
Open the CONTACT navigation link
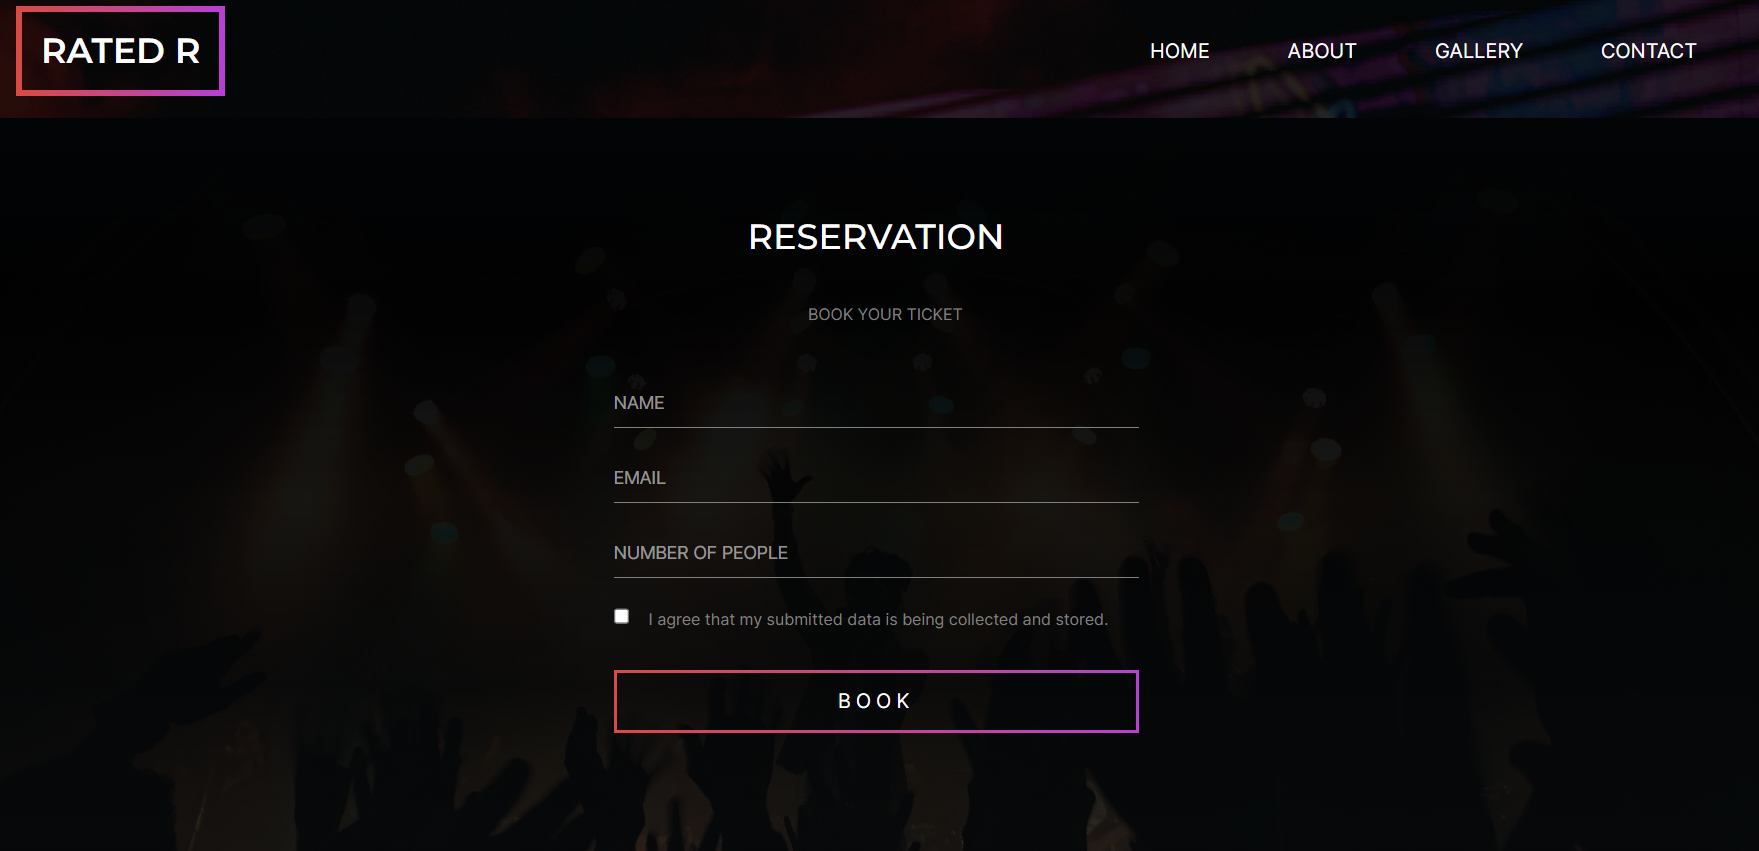click(x=1649, y=51)
